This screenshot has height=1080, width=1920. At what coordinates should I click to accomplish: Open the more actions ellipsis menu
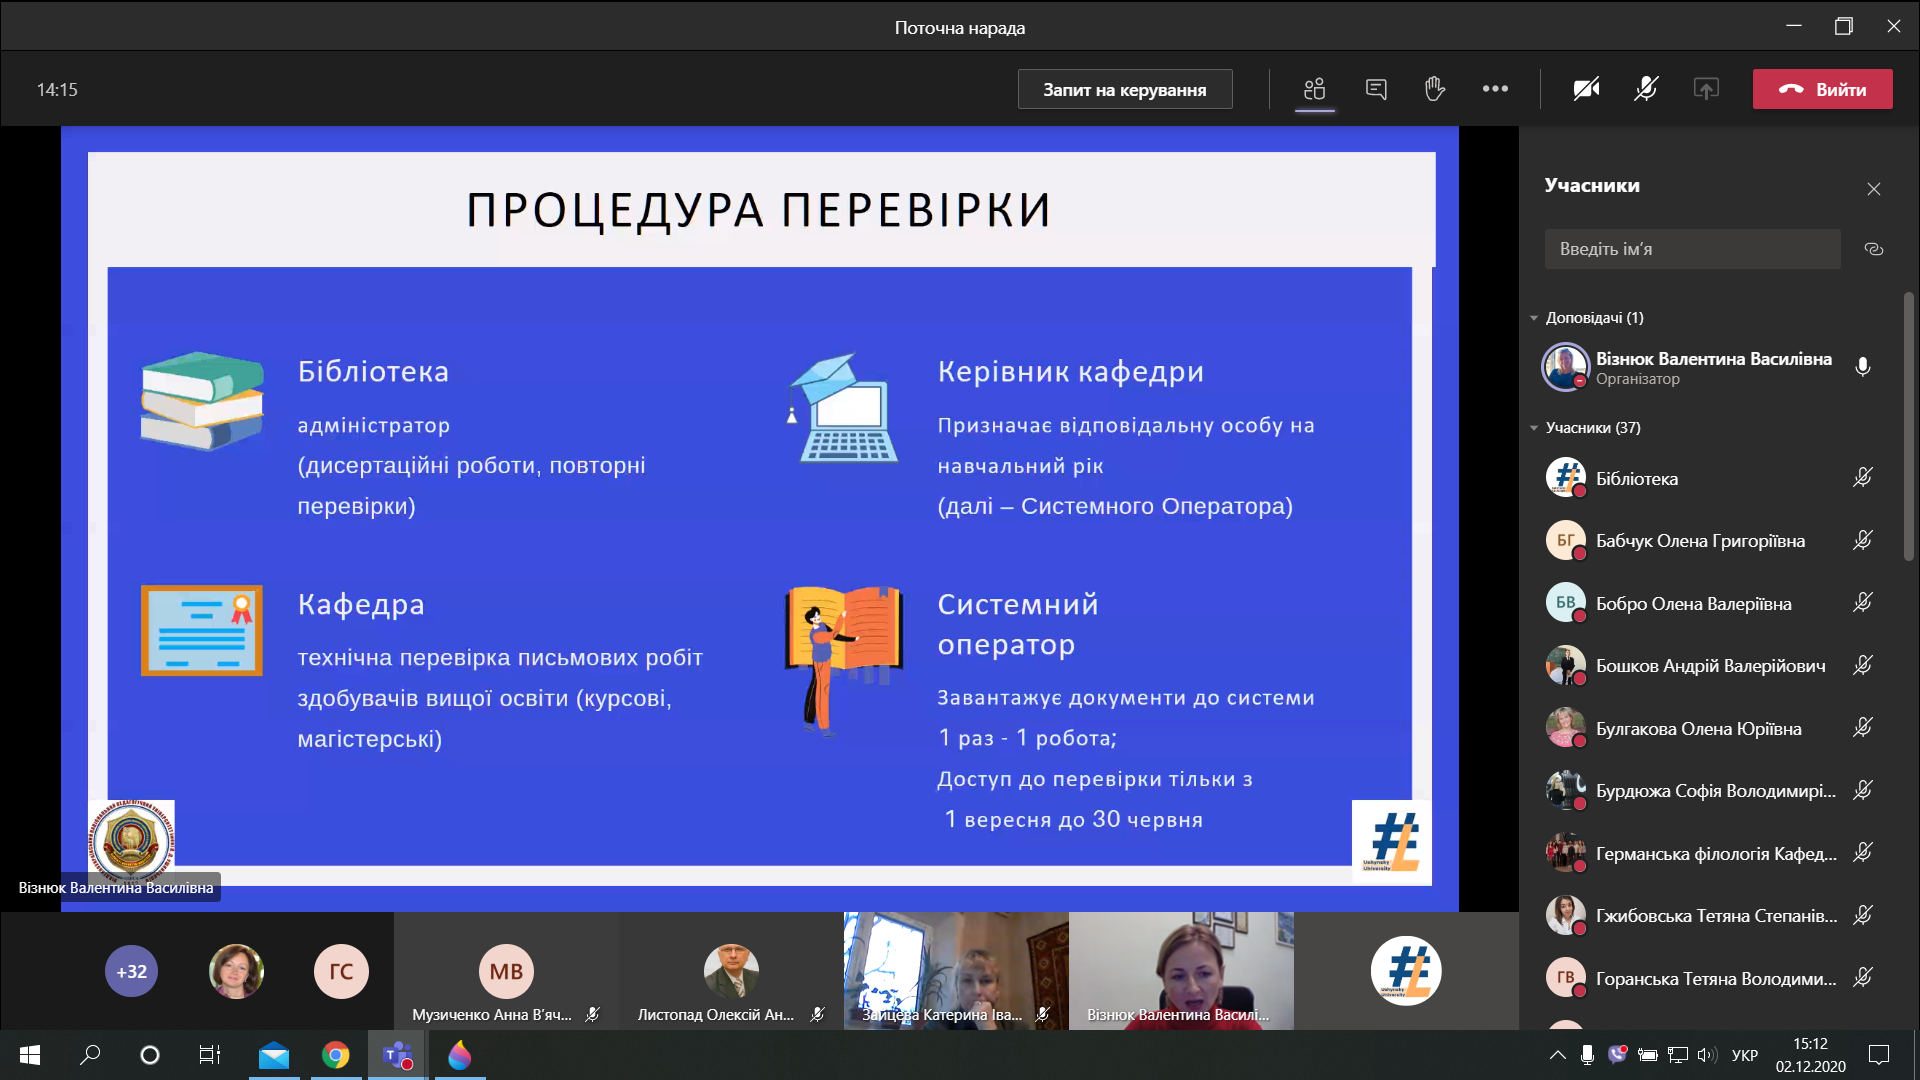pos(1495,89)
